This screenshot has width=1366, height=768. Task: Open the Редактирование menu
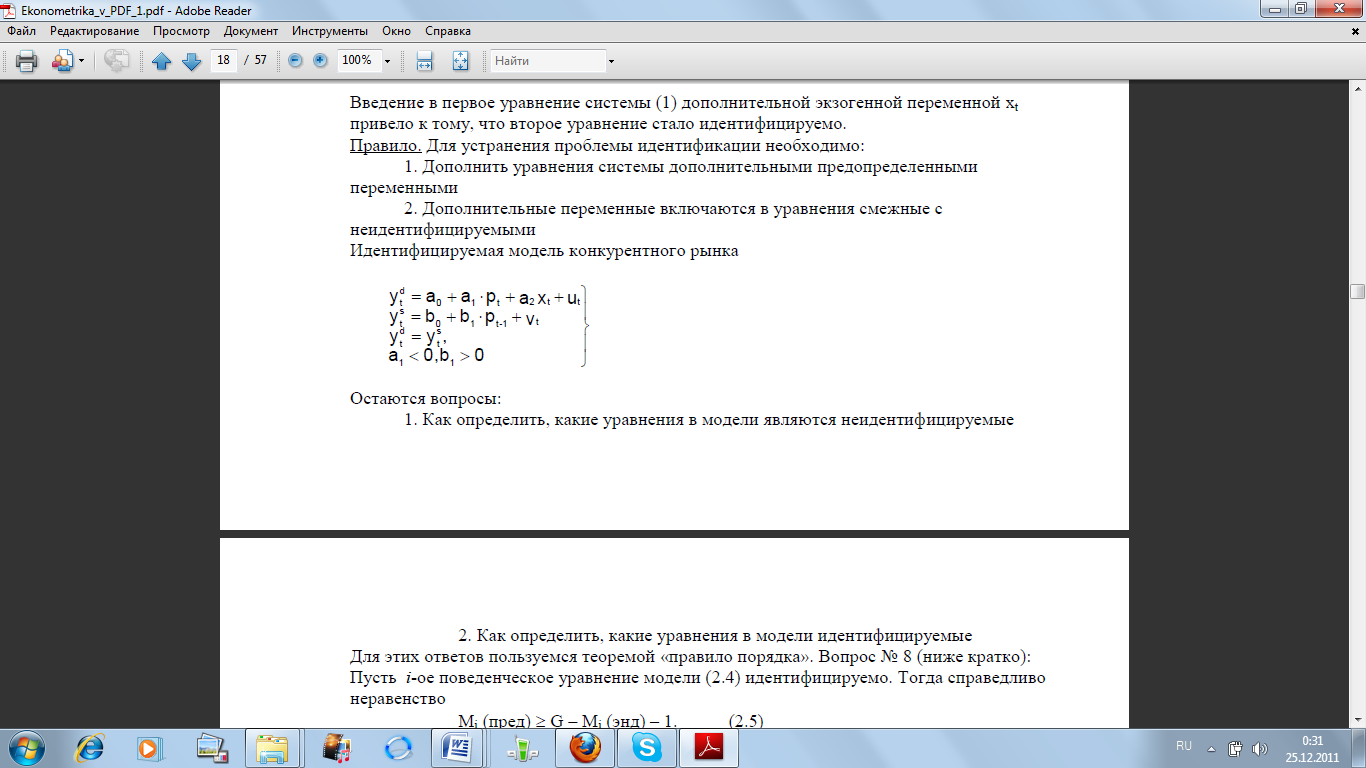point(95,31)
